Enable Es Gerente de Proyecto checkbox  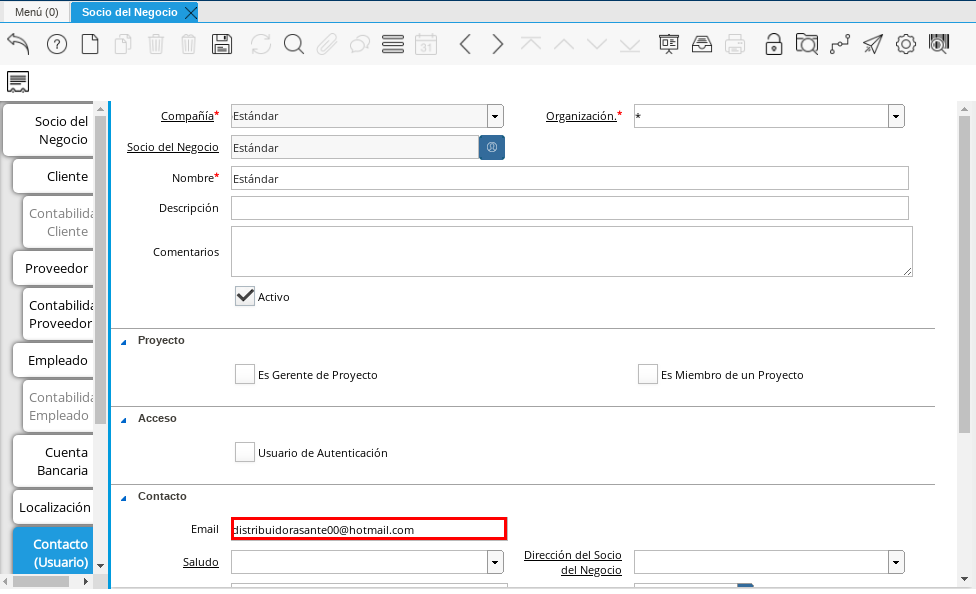(x=245, y=374)
